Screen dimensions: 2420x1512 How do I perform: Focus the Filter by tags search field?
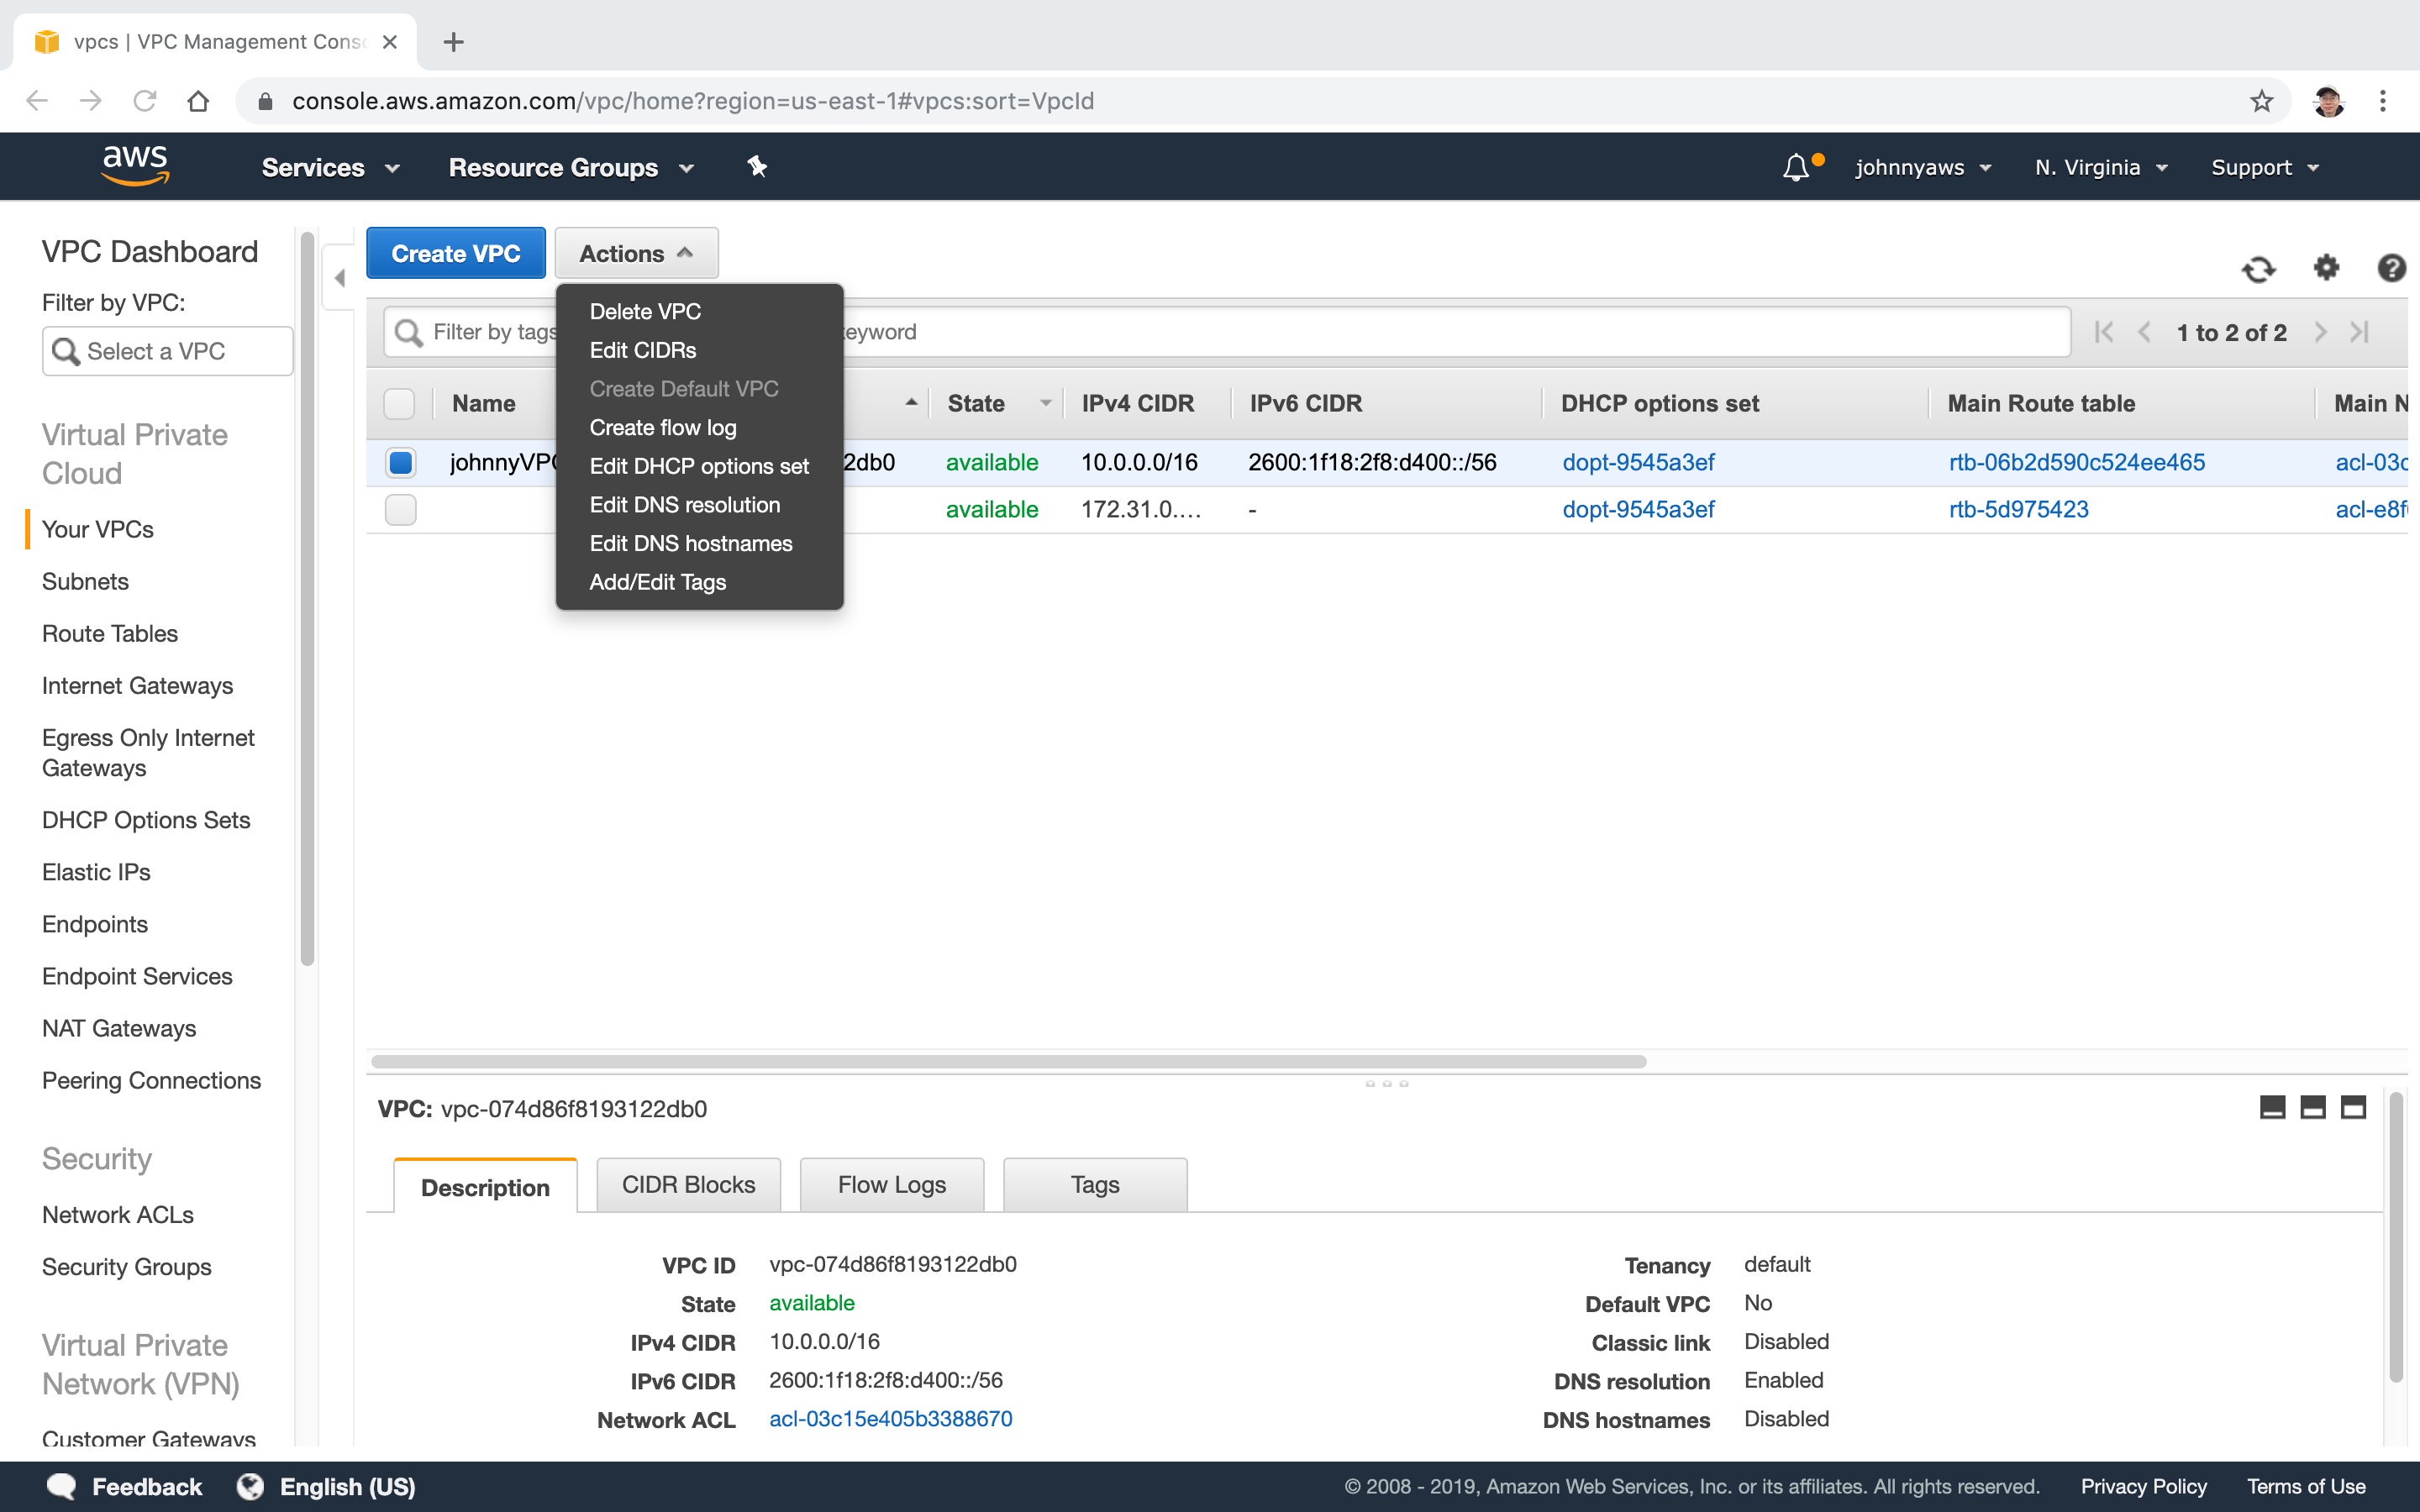click(1227, 332)
